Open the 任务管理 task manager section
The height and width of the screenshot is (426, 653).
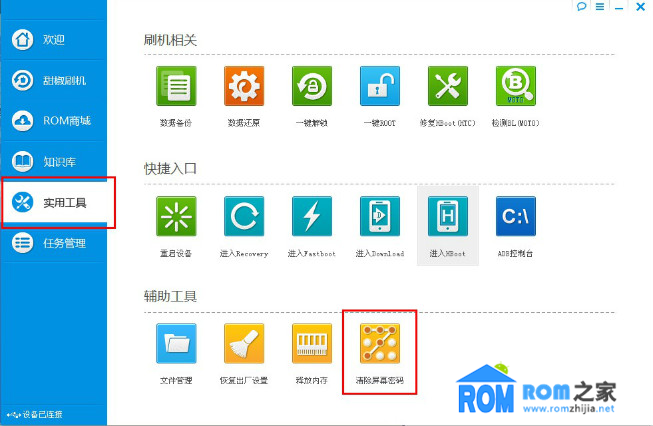click(x=53, y=243)
